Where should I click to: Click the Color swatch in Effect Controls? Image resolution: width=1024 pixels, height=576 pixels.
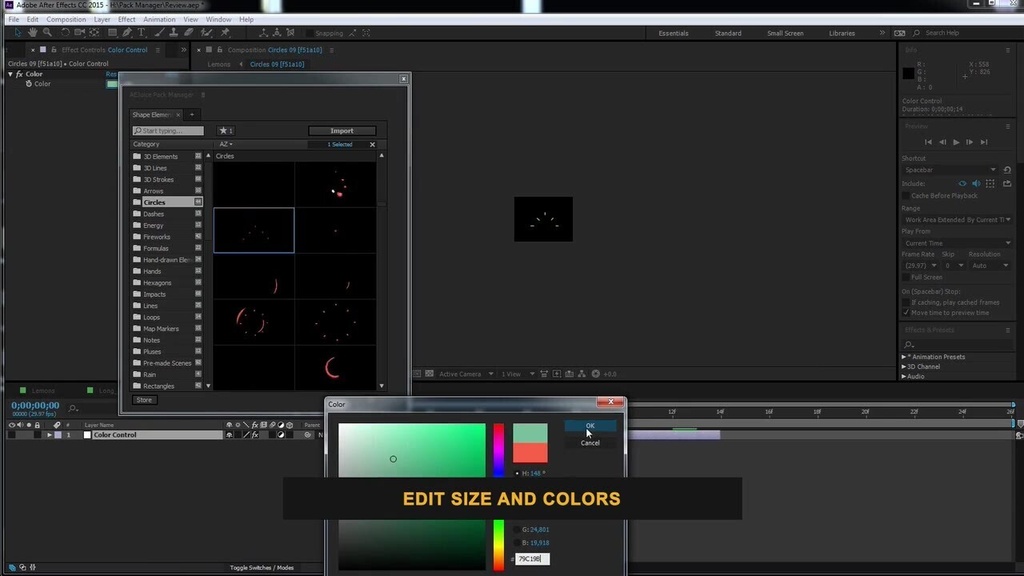112,84
